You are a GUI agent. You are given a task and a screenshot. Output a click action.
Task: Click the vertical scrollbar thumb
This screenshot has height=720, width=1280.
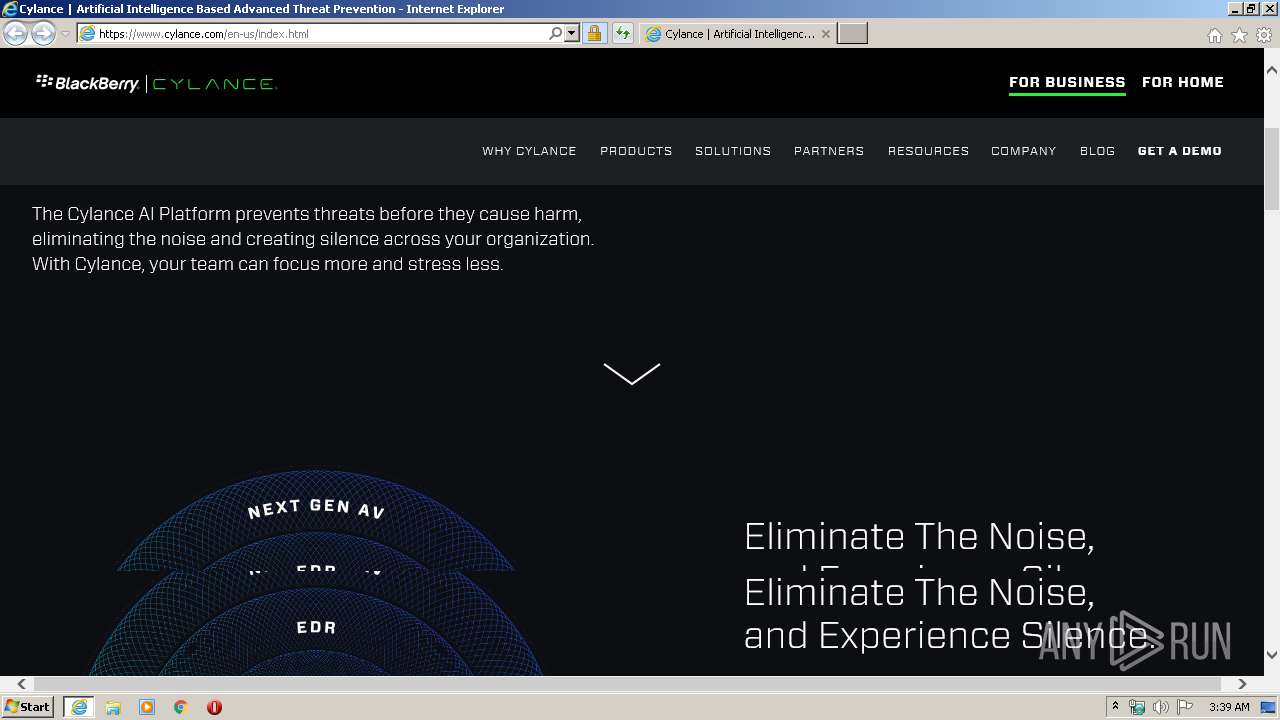point(1272,170)
